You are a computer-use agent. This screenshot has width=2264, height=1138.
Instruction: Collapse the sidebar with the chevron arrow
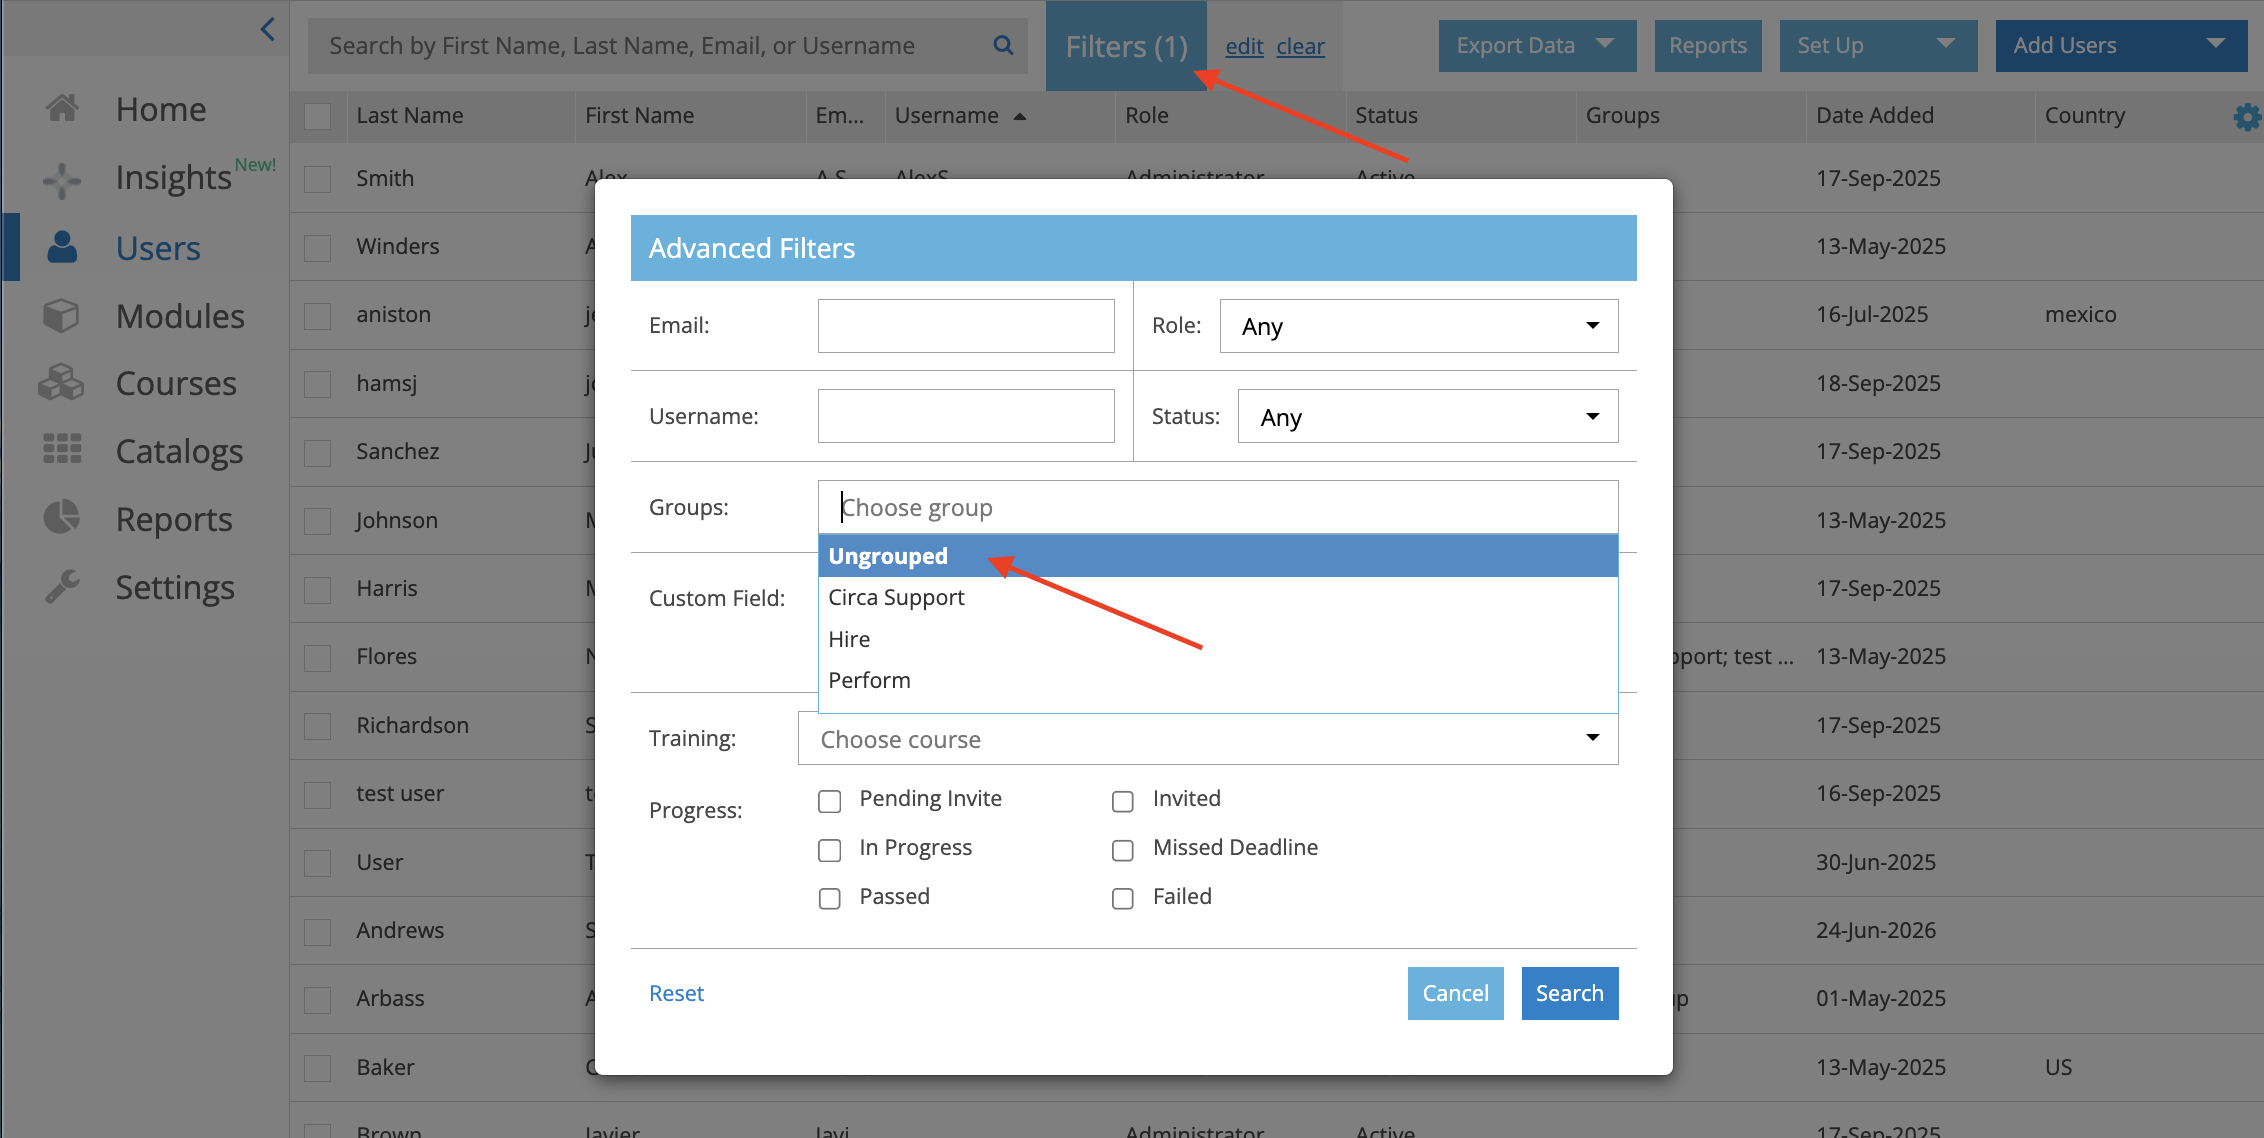[x=267, y=30]
